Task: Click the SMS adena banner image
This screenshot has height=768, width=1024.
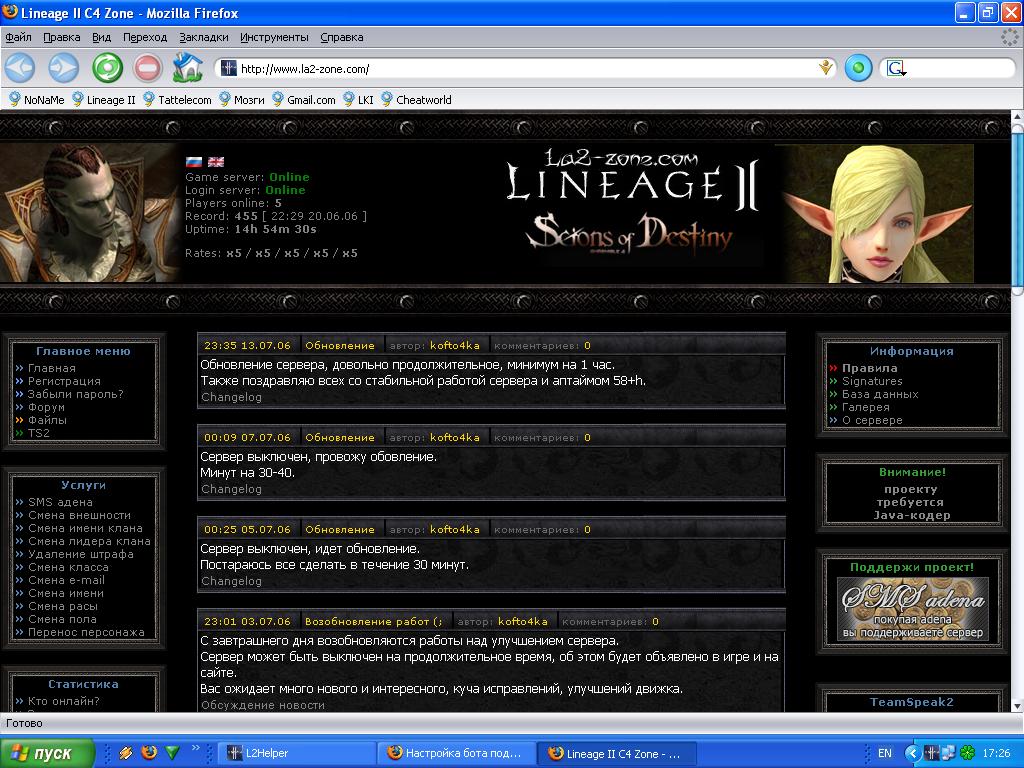Action: 912,608
